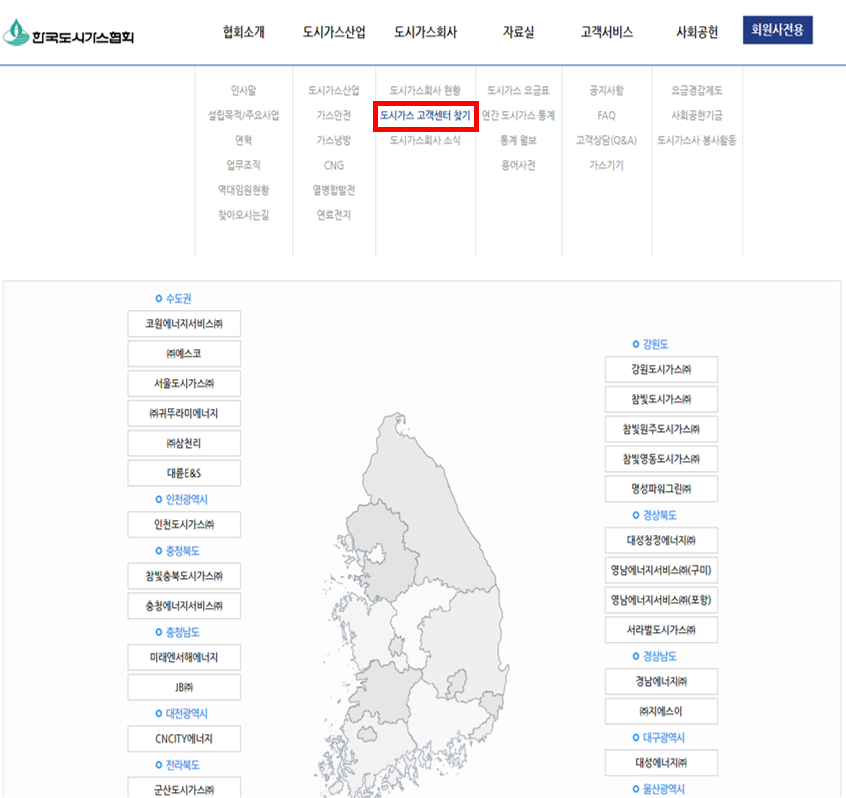Open 도시가스사 봉사활동 link
This screenshot has width=846, height=798.
coord(697,140)
